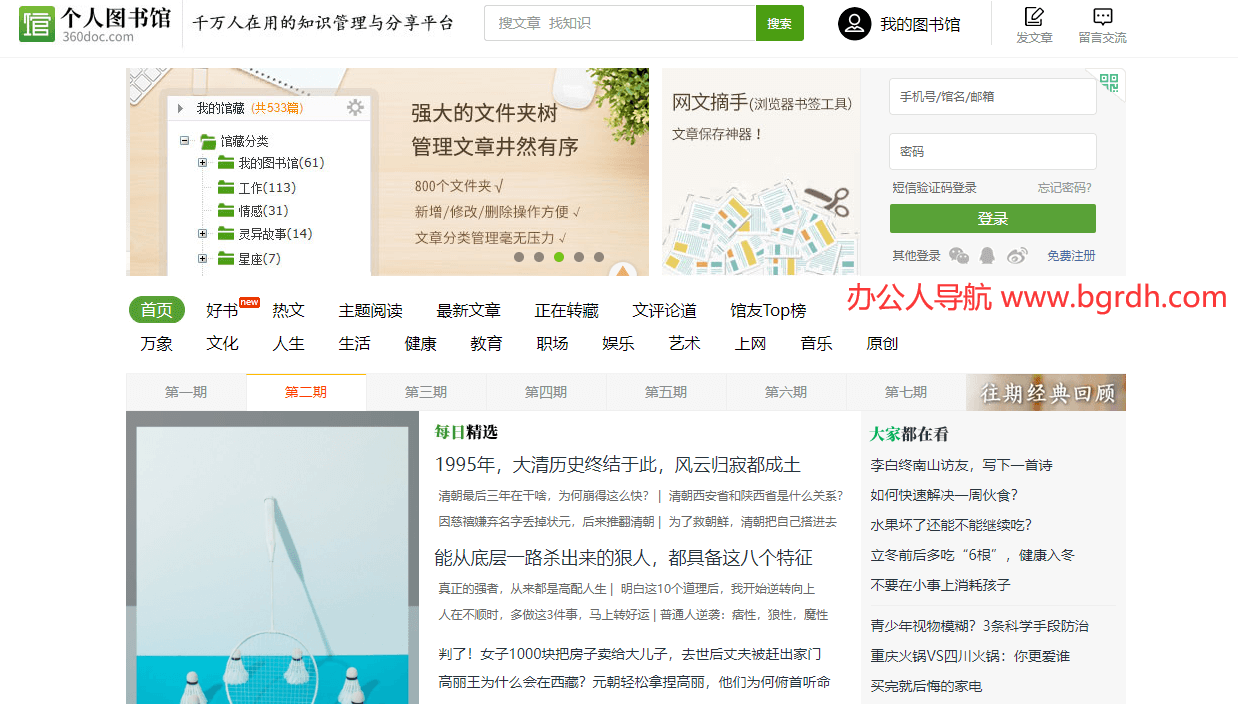The height and width of the screenshot is (704, 1238).
Task: Log in with the Weibo icon
Action: [x=1016, y=256]
